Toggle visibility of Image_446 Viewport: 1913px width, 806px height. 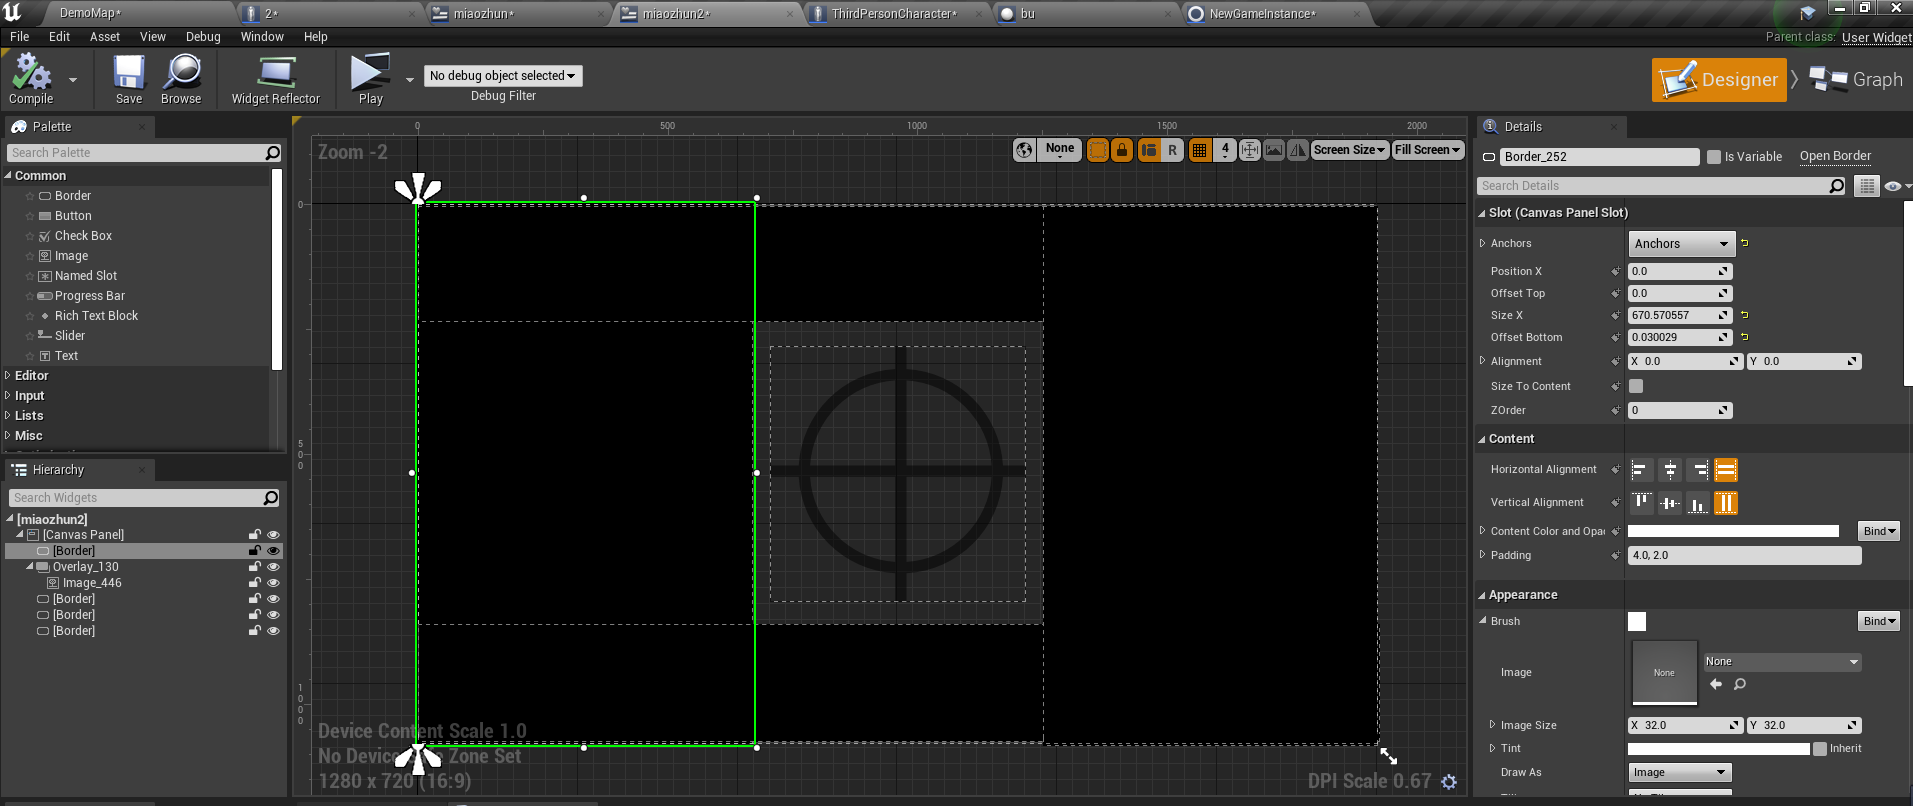click(x=273, y=583)
